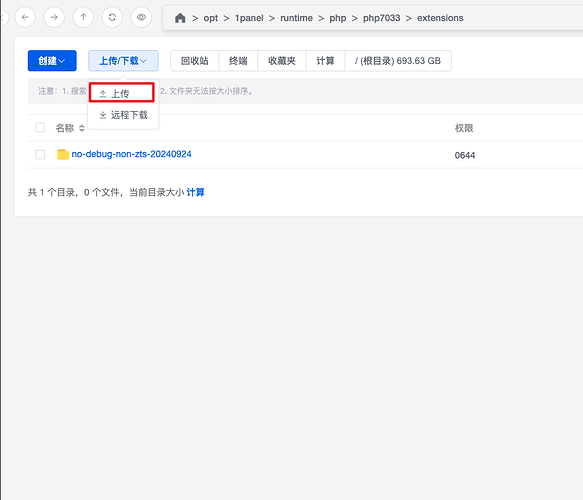Jump to php7033 in the breadcrumb path

[x=381, y=18]
